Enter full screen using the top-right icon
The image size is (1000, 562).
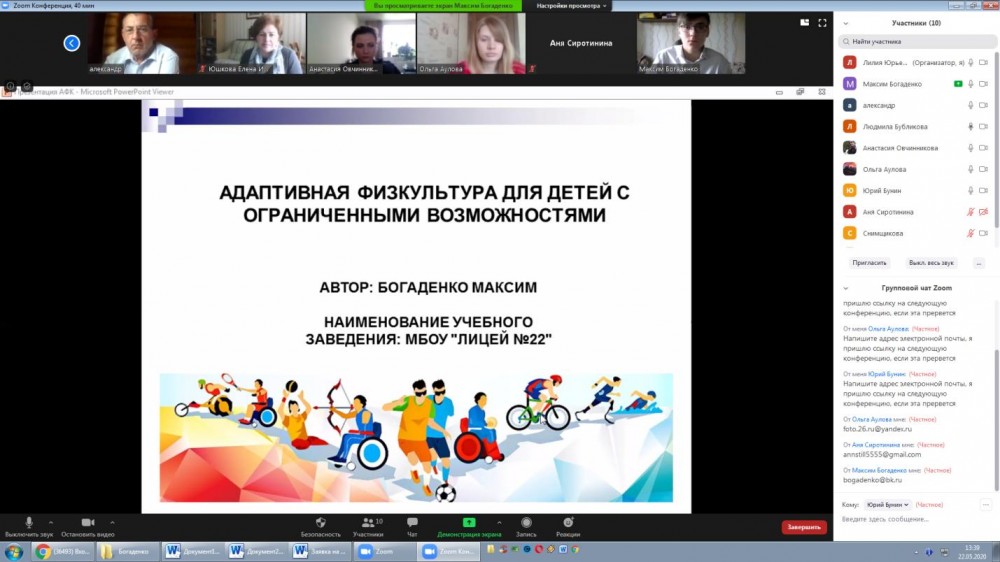pos(822,23)
